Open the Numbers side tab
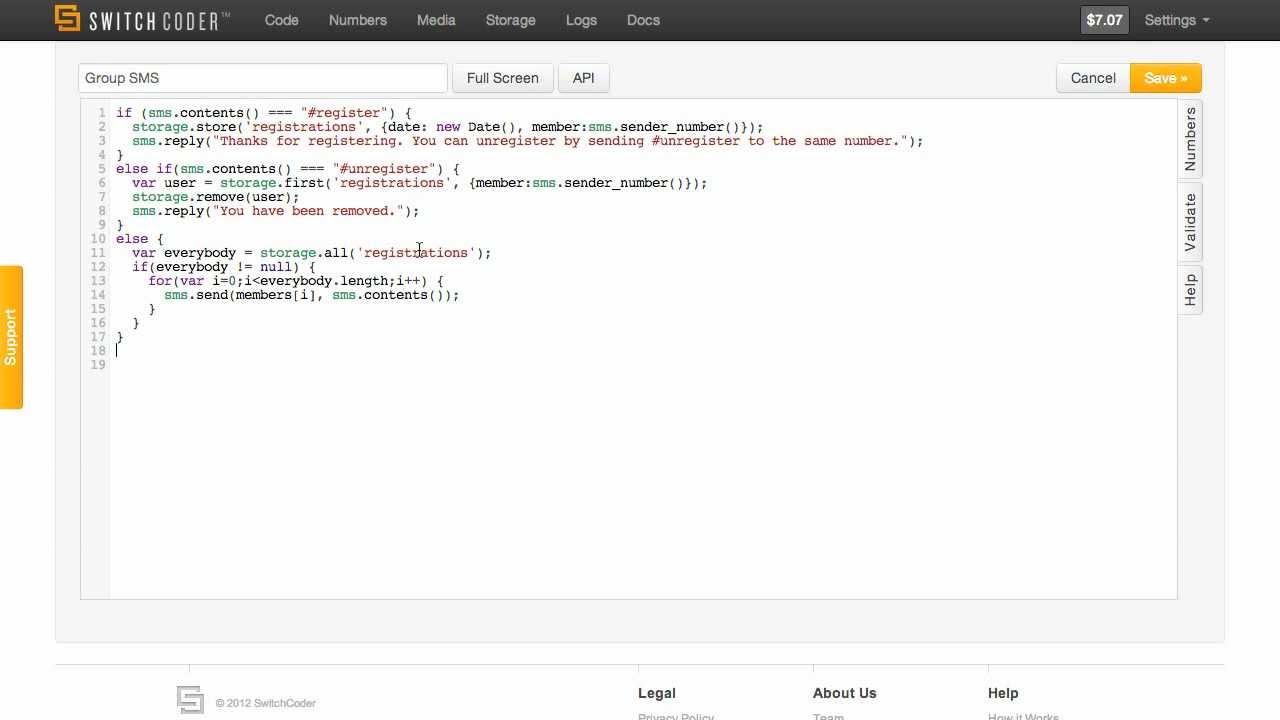 click(x=1190, y=139)
